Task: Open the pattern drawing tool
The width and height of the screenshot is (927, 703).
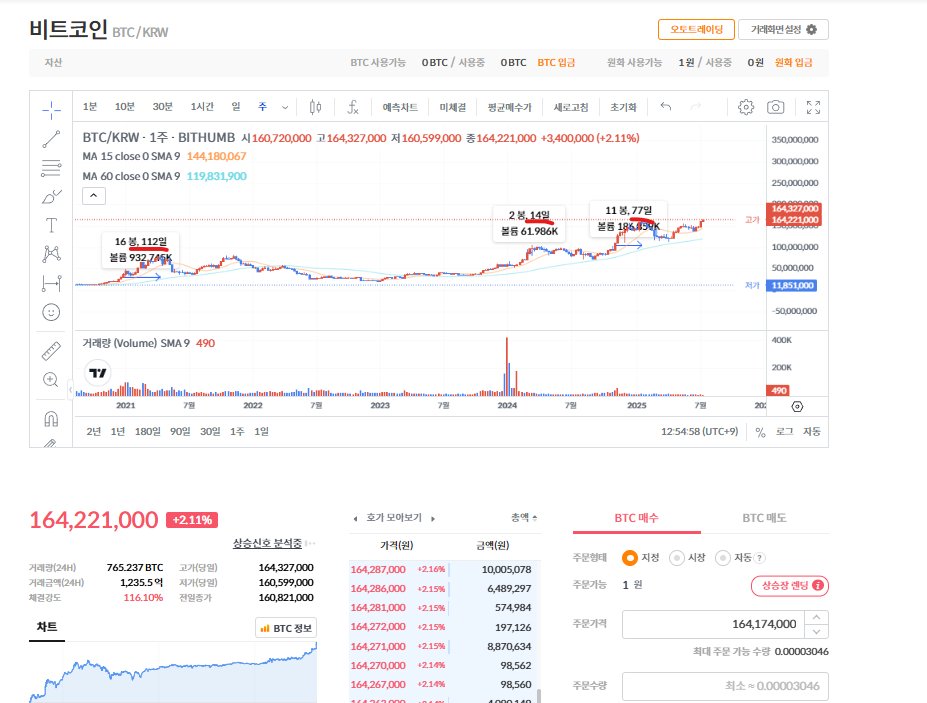Action: pos(51,254)
